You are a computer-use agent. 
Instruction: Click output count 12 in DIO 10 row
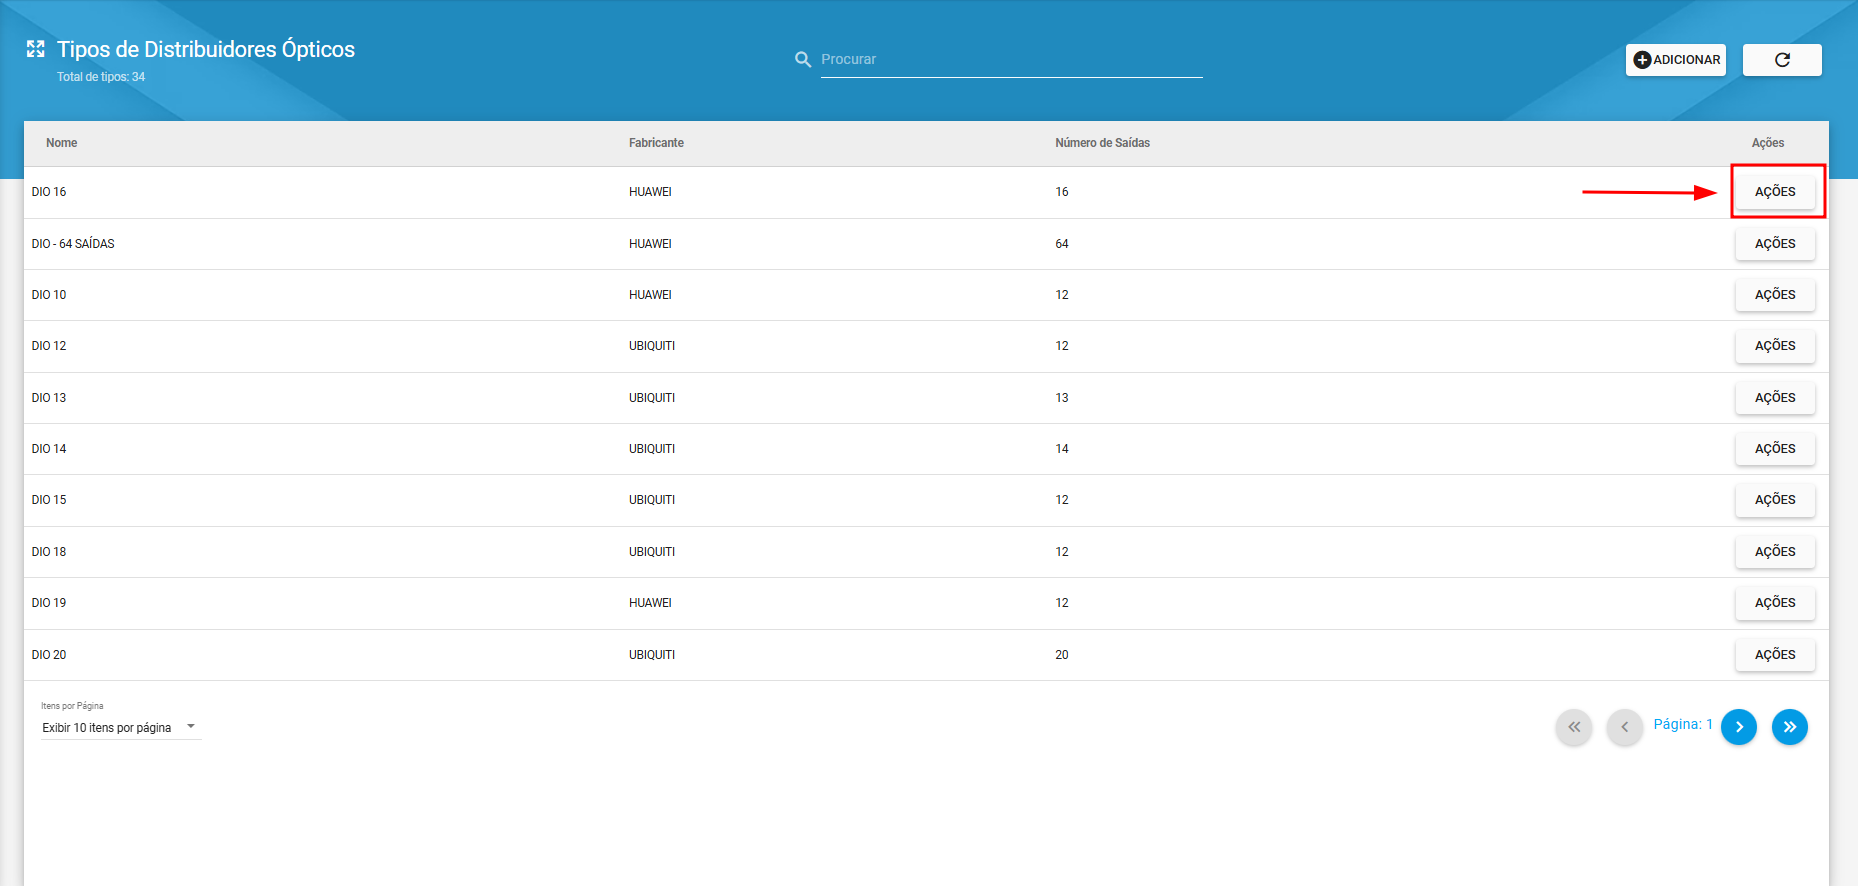pos(1062,295)
